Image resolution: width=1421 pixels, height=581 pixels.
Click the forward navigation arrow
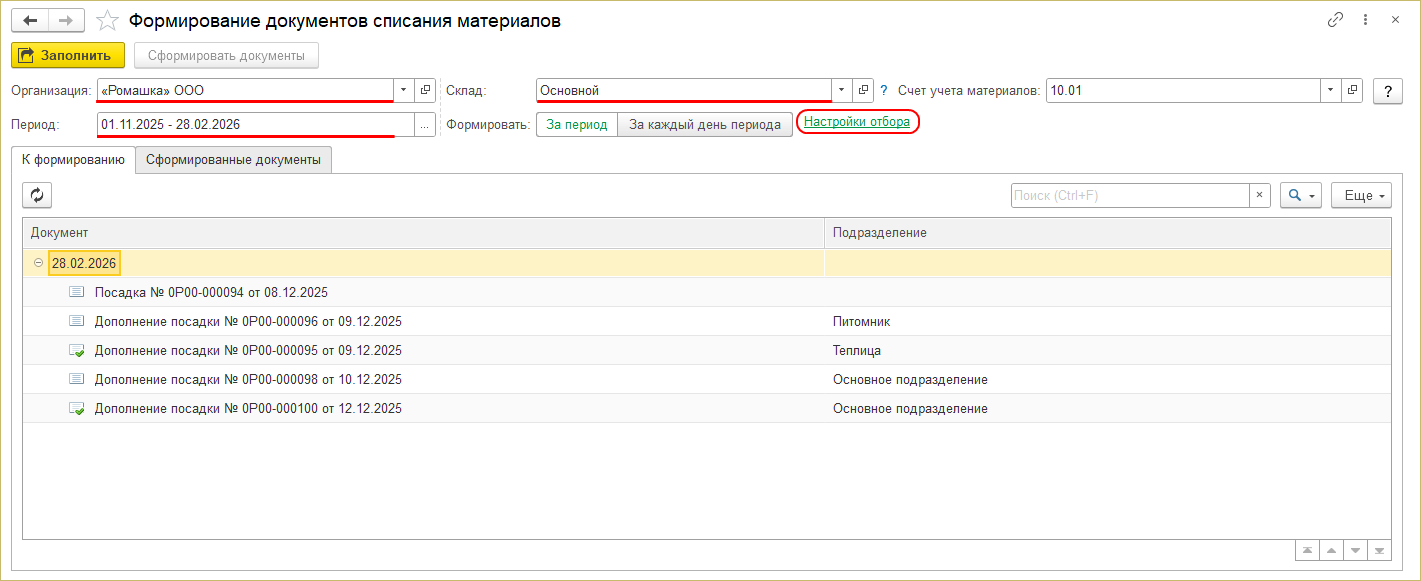65,20
